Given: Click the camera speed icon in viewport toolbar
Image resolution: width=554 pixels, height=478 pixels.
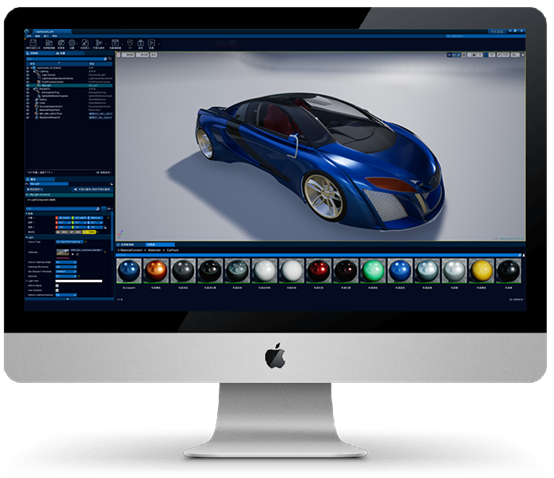Looking at the screenshot, I should click(x=515, y=55).
